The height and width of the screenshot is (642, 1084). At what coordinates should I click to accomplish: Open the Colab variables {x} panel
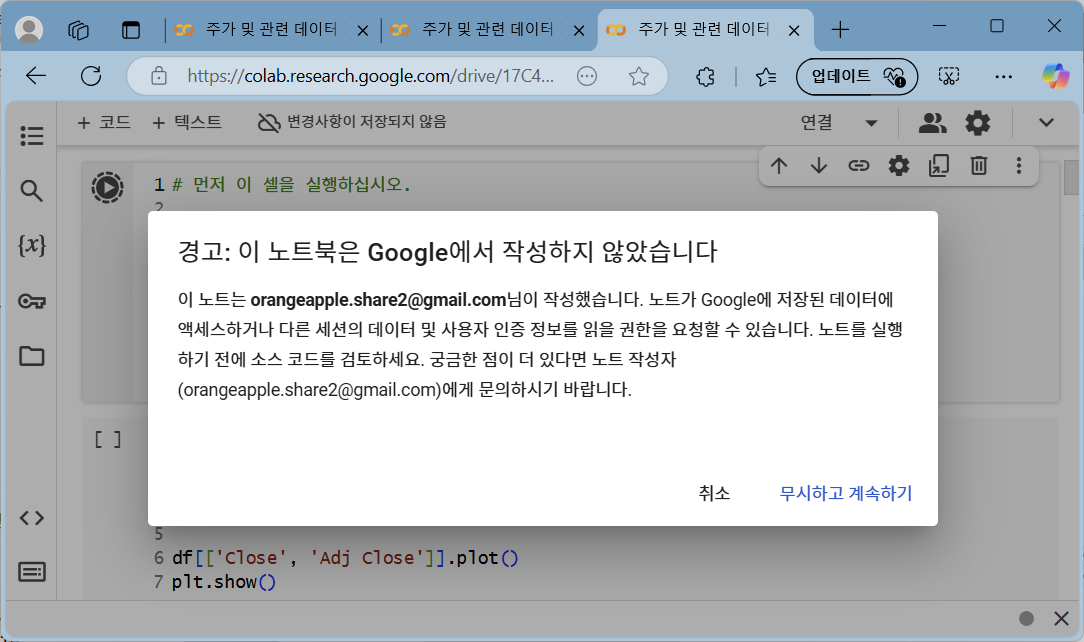(x=32, y=245)
